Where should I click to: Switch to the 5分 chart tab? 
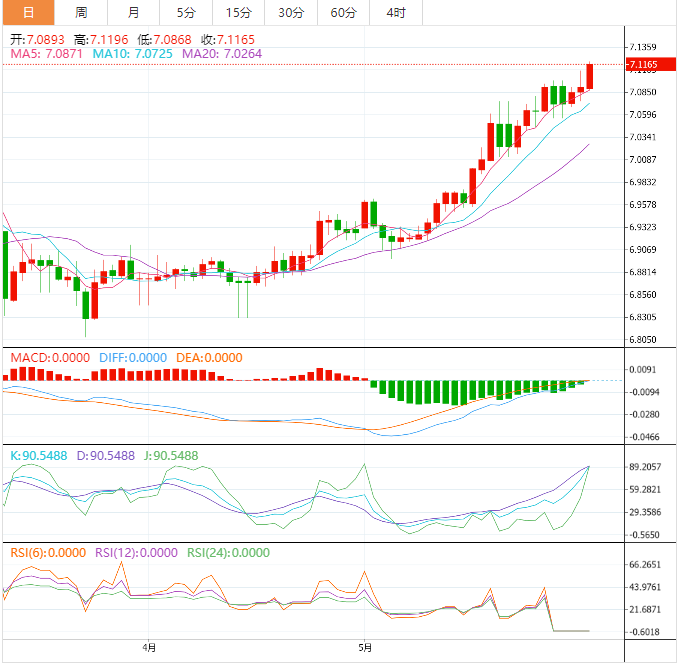coord(186,13)
